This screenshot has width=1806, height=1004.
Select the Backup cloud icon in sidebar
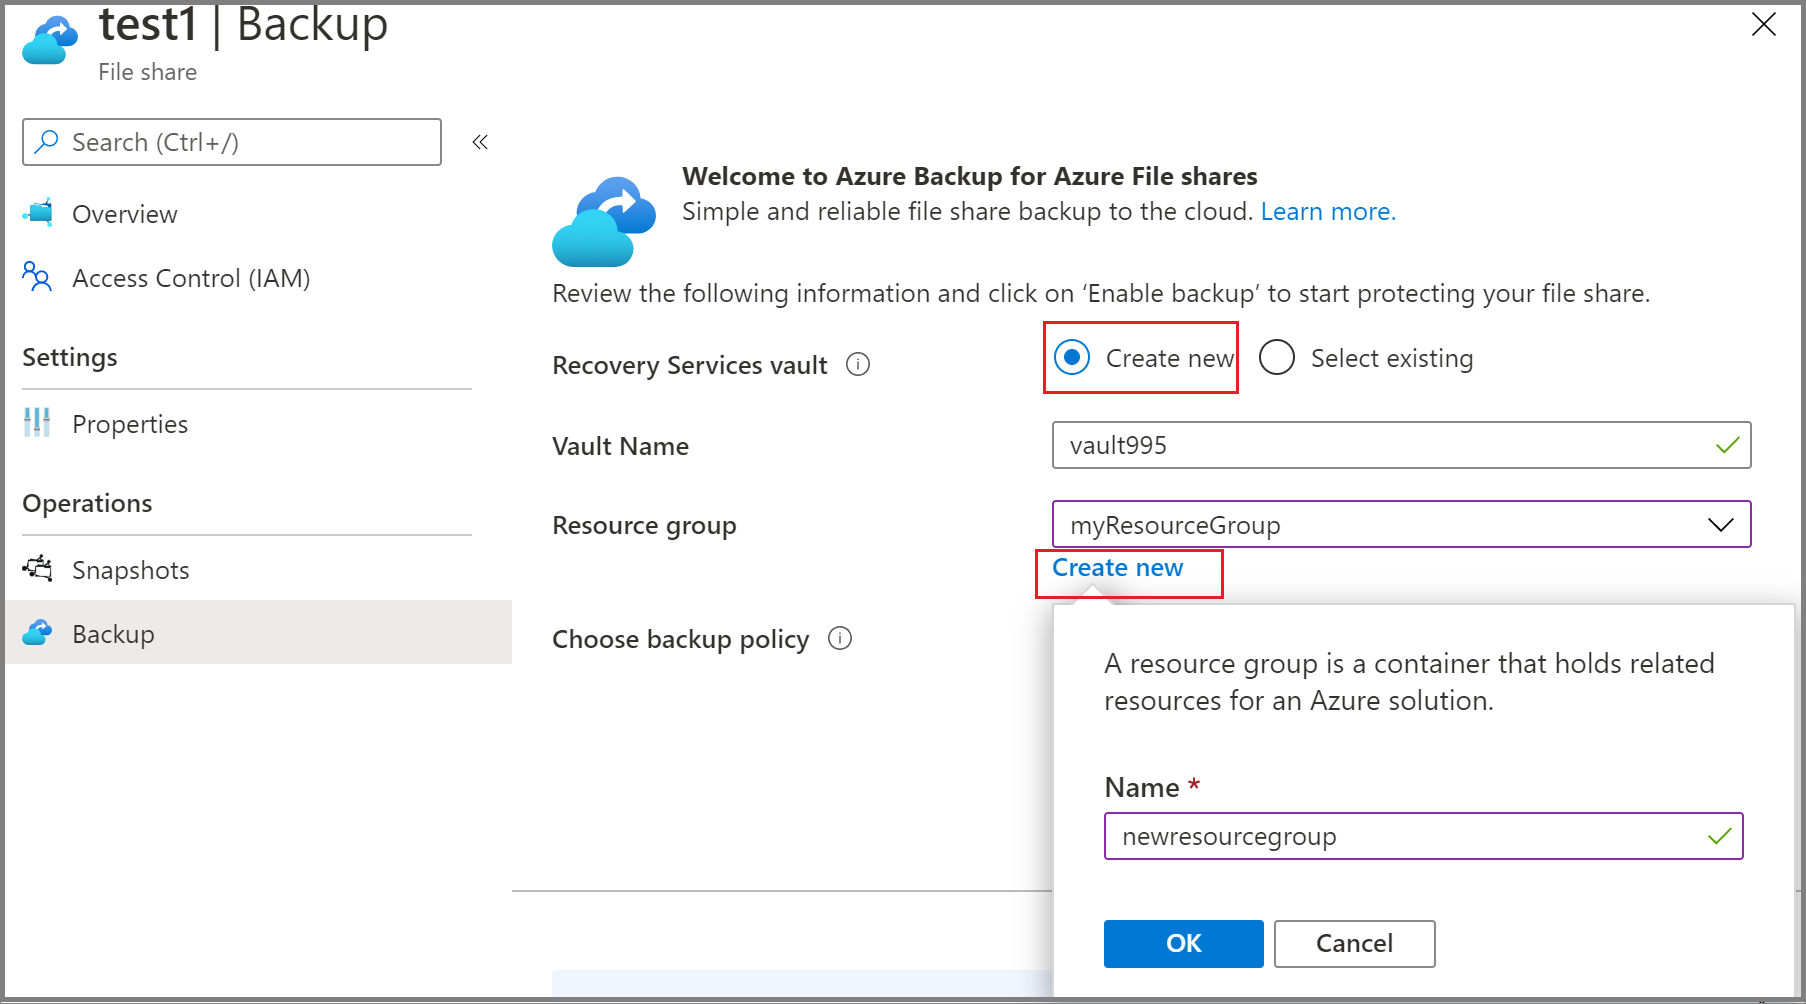click(x=37, y=633)
